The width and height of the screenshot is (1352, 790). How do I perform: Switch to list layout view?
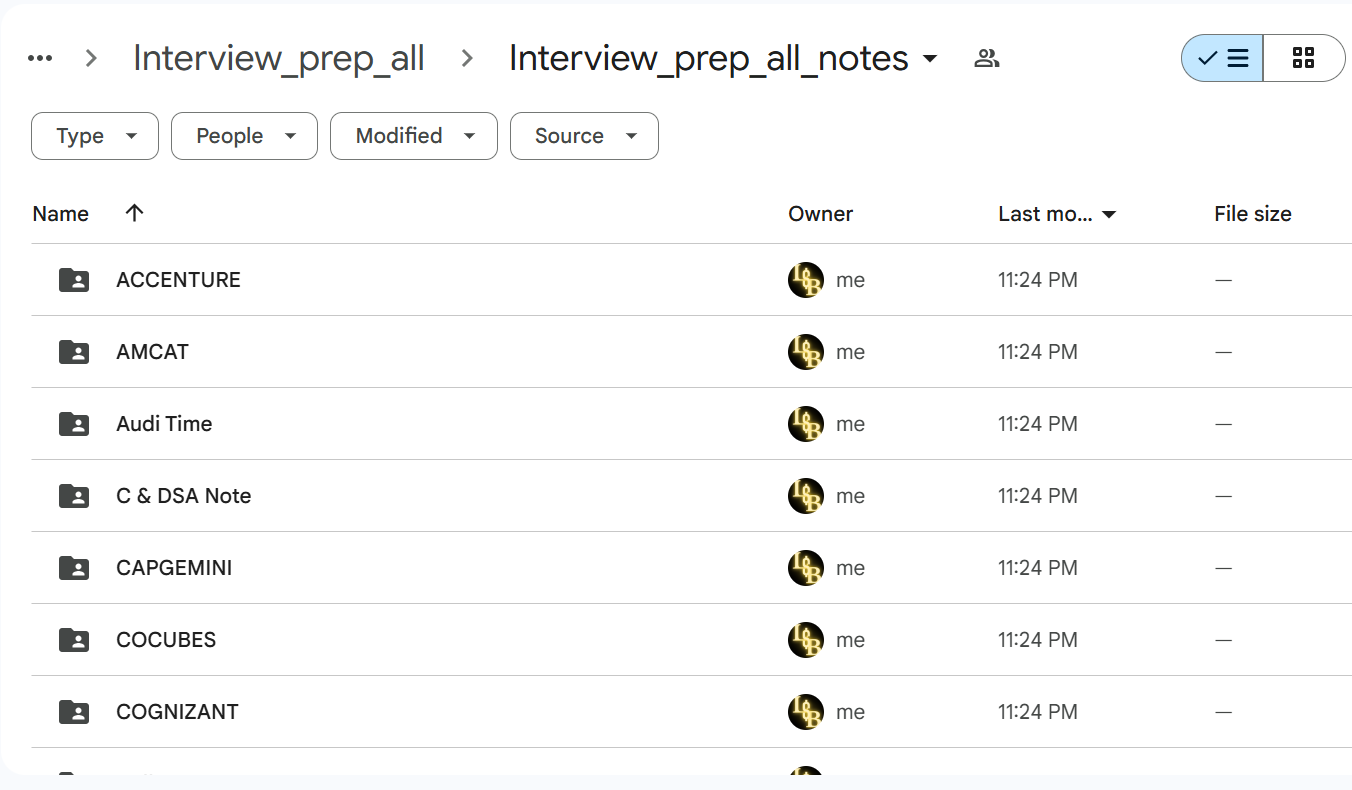(1222, 58)
